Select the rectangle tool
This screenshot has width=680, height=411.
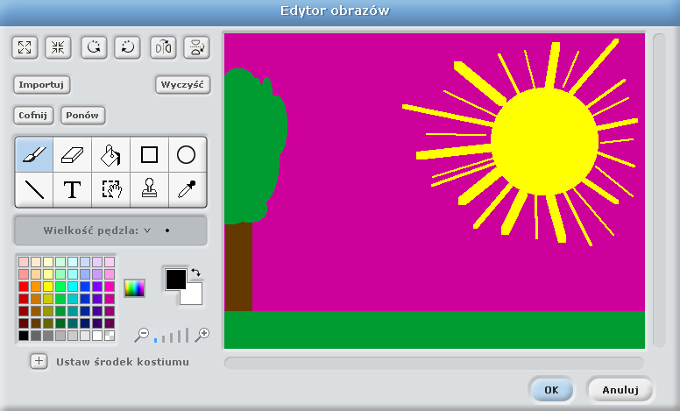(x=149, y=155)
